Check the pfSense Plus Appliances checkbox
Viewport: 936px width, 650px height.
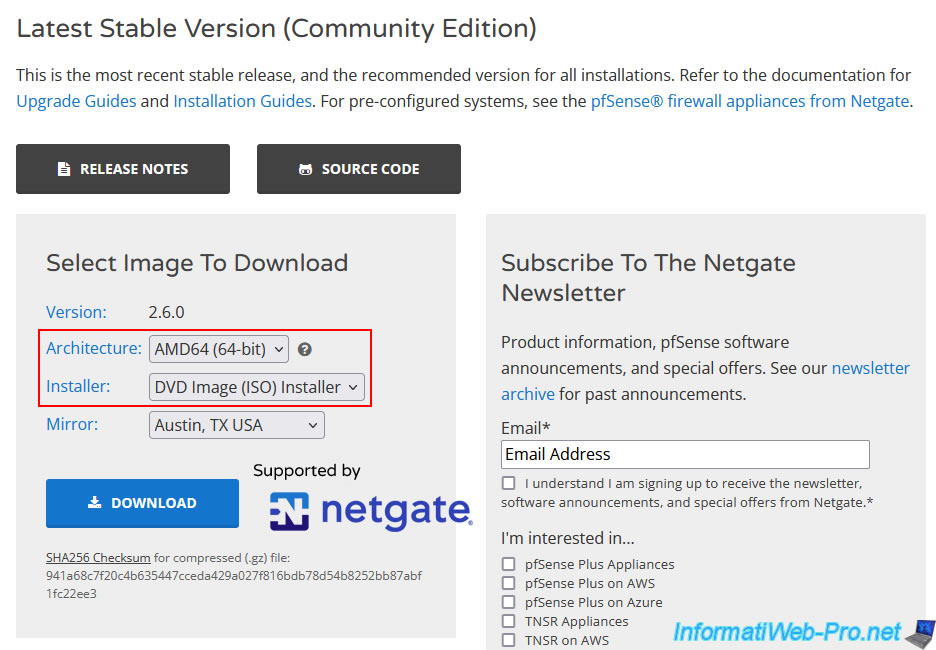click(509, 564)
